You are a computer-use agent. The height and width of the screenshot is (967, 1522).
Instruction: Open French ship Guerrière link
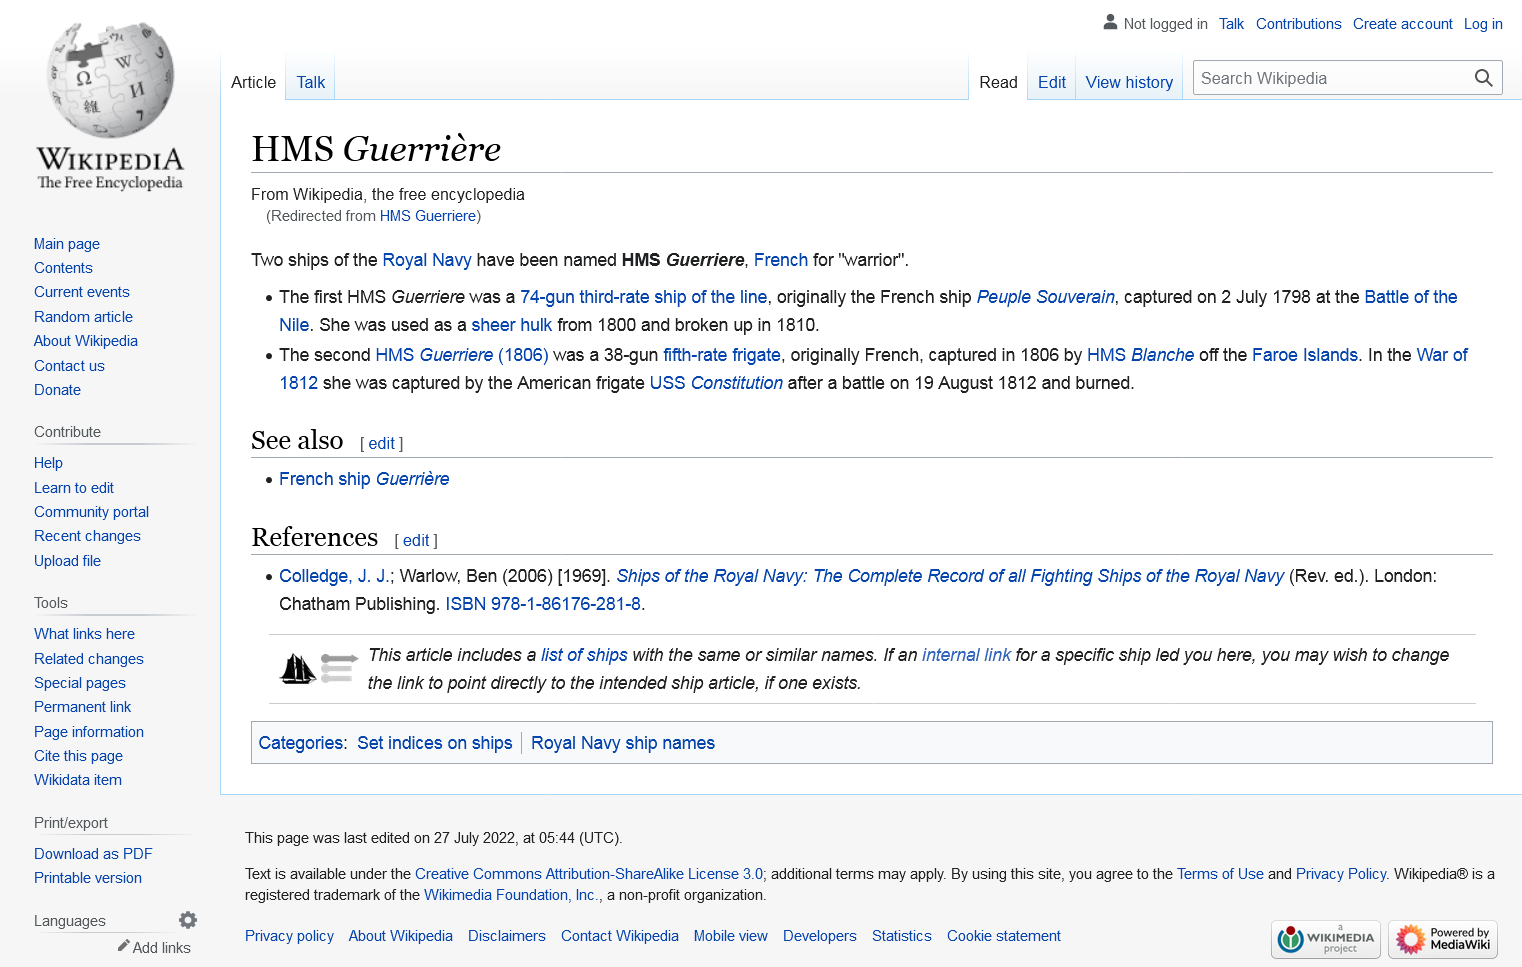click(364, 479)
